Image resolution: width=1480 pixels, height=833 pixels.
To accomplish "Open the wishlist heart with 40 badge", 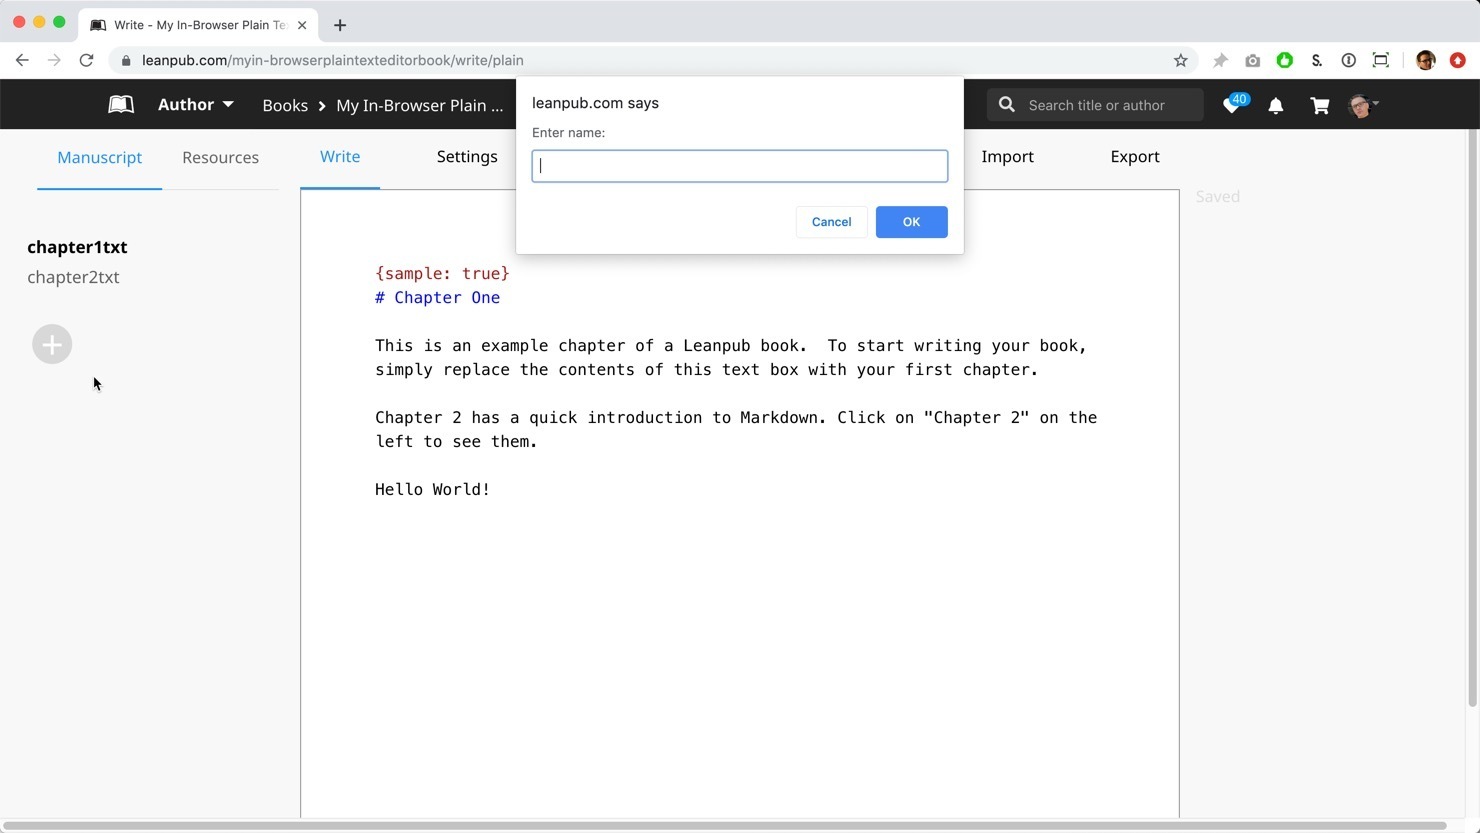I will point(1232,105).
